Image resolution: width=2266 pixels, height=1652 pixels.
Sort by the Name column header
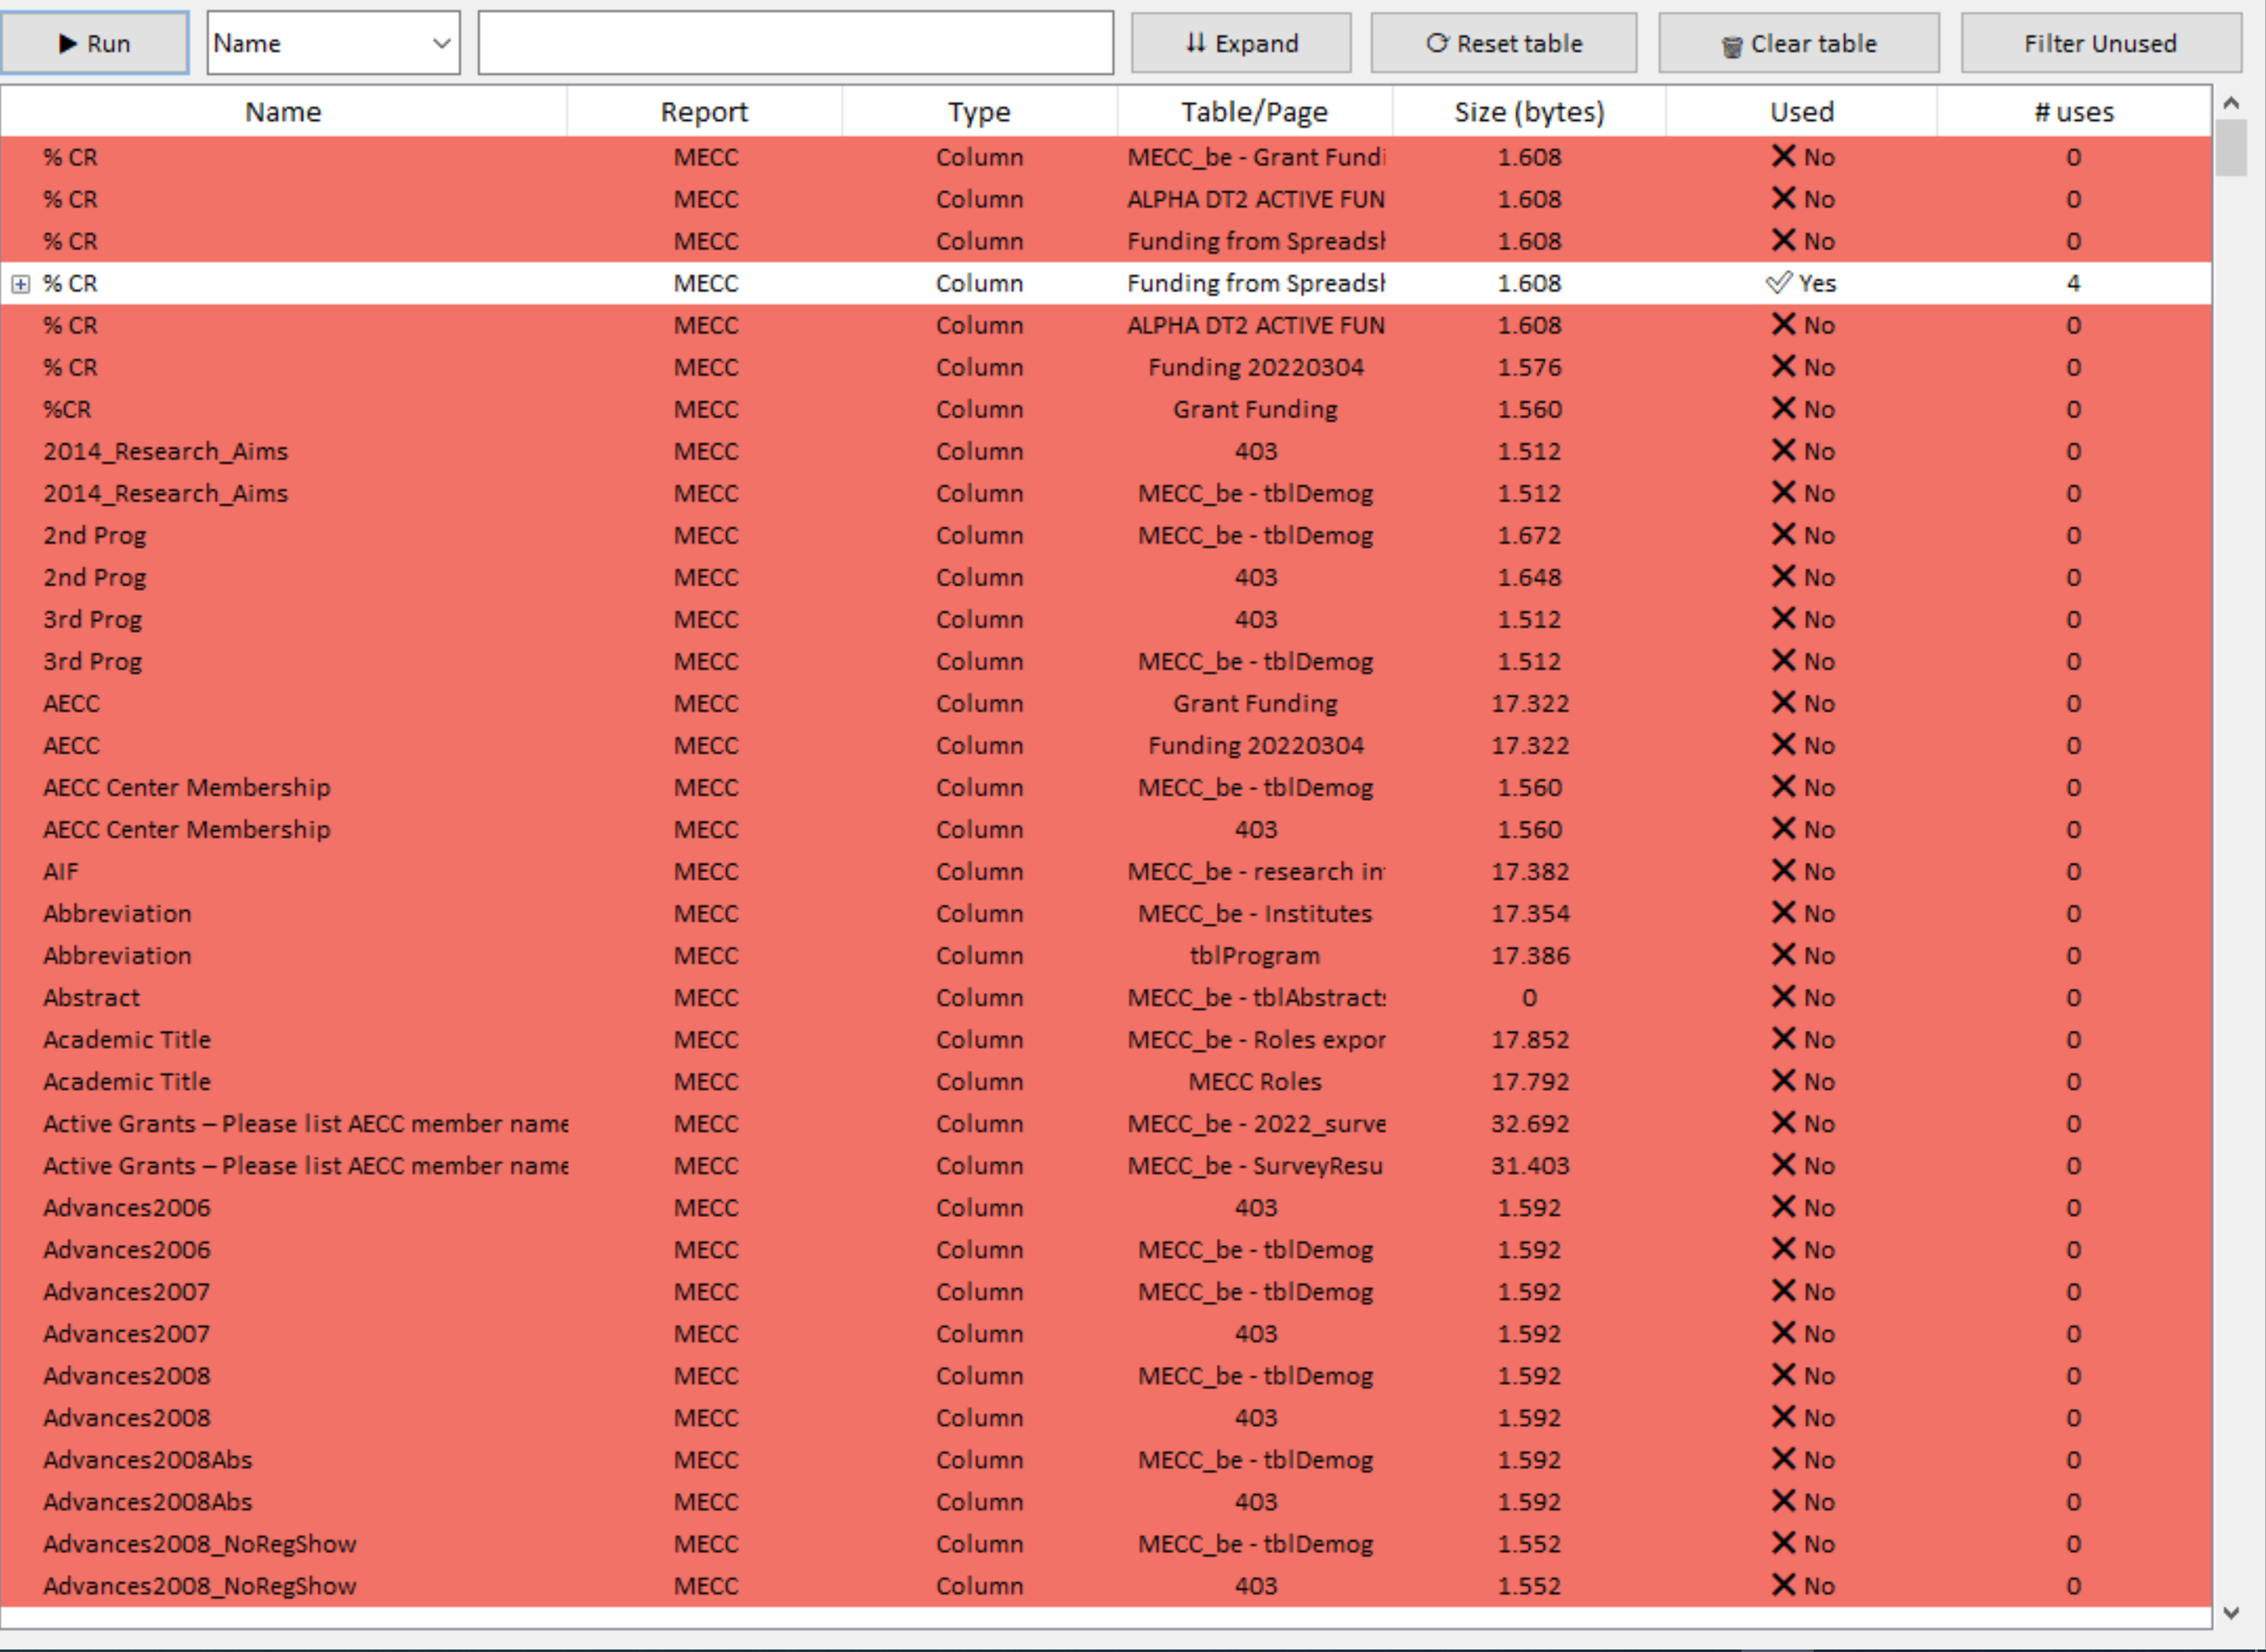pyautogui.click(x=283, y=111)
